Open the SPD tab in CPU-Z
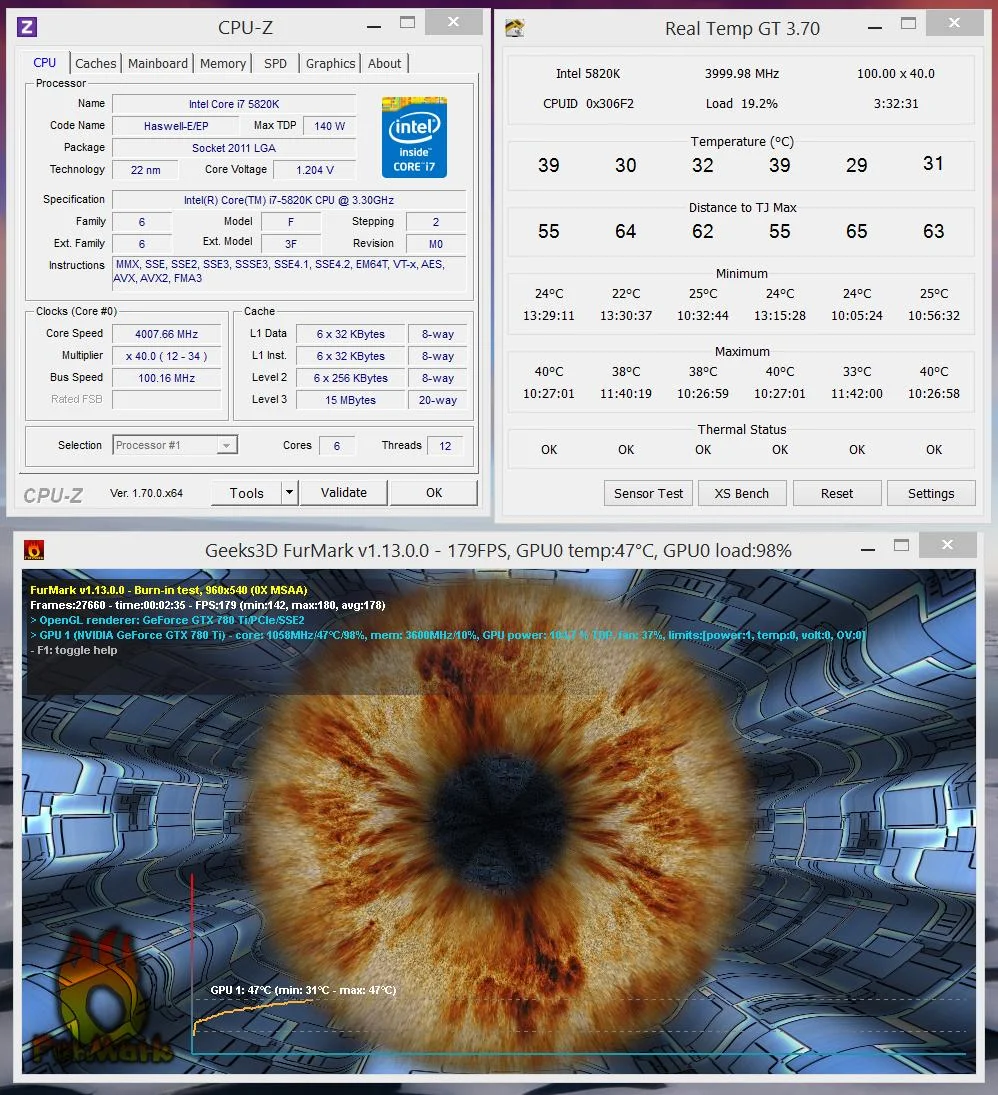The image size is (998, 1095). tap(275, 64)
